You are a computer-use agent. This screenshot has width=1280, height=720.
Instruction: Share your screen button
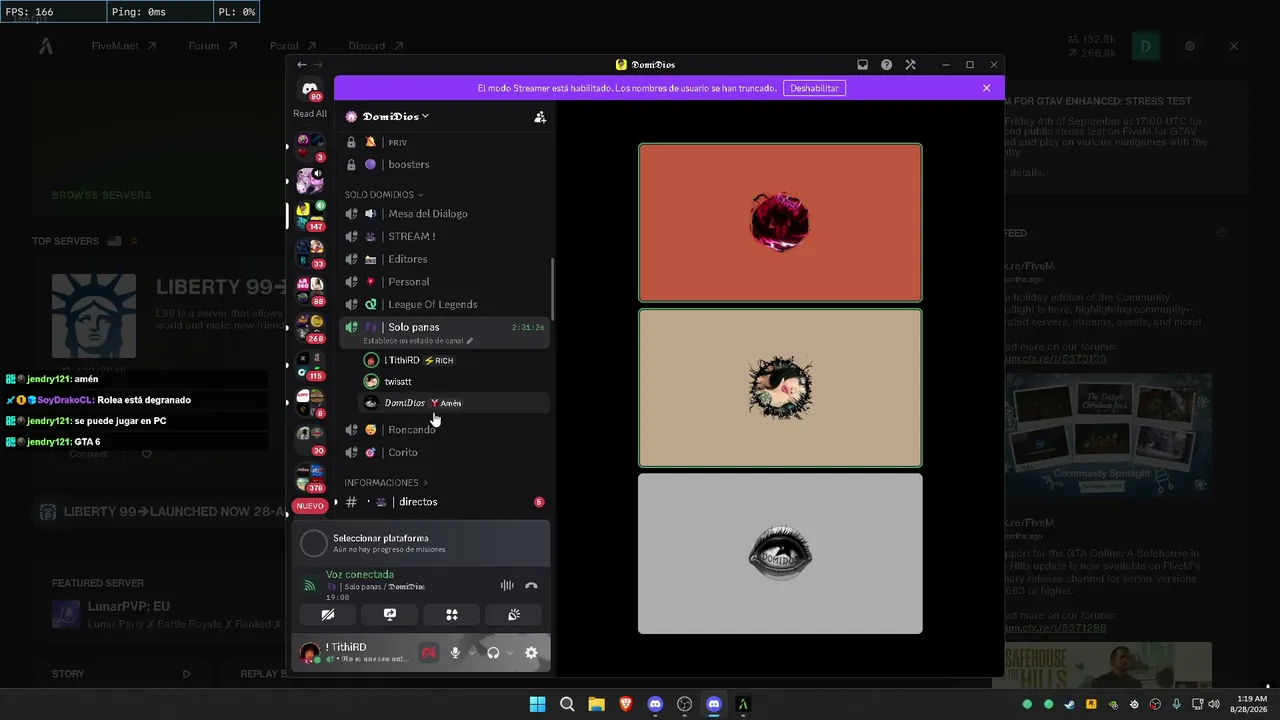point(390,615)
